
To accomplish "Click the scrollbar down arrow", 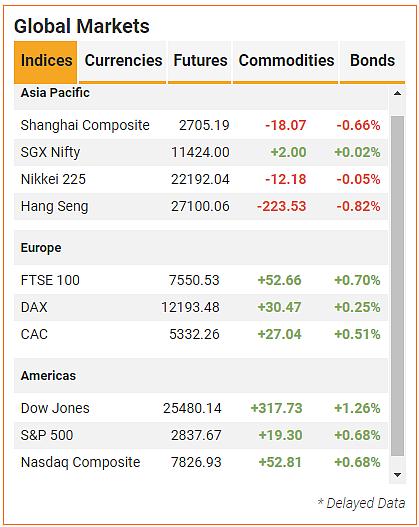I will (x=397, y=475).
